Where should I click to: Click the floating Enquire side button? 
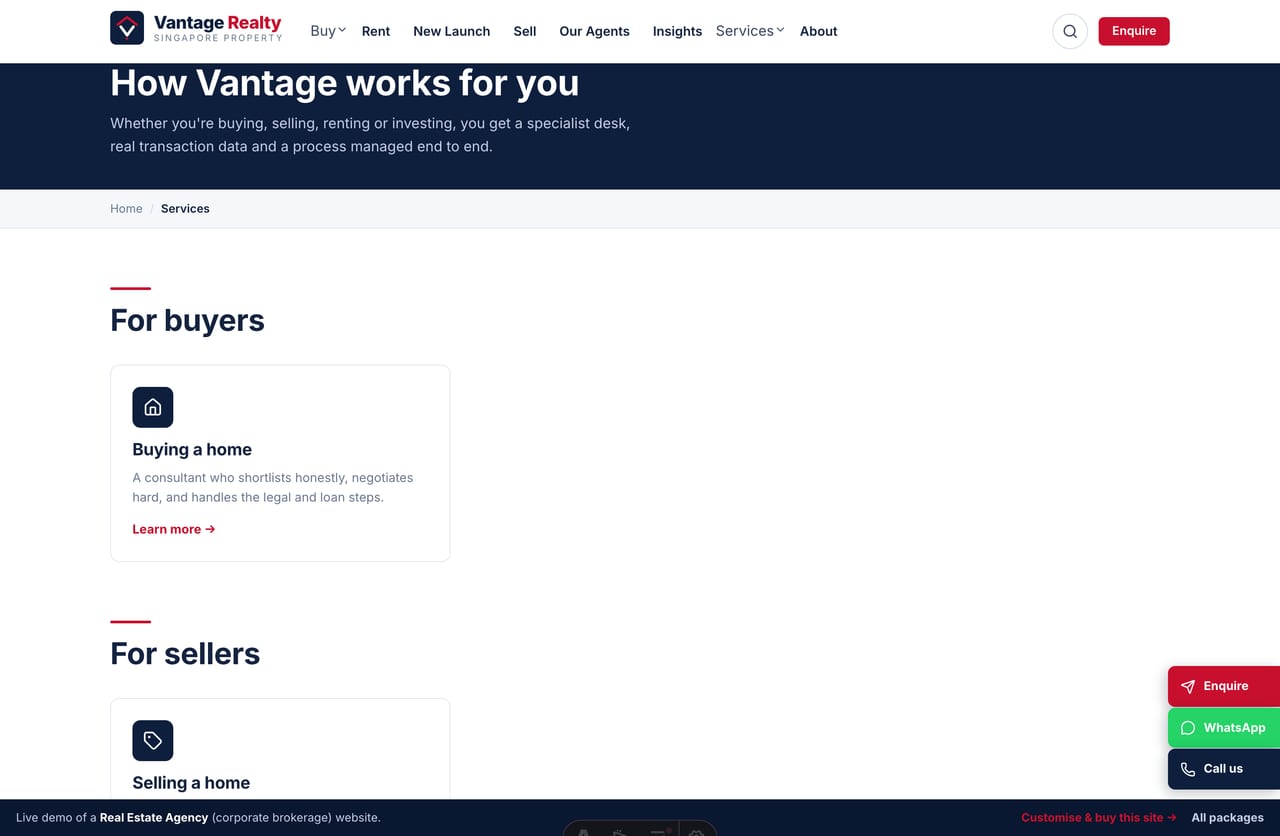pos(1224,686)
